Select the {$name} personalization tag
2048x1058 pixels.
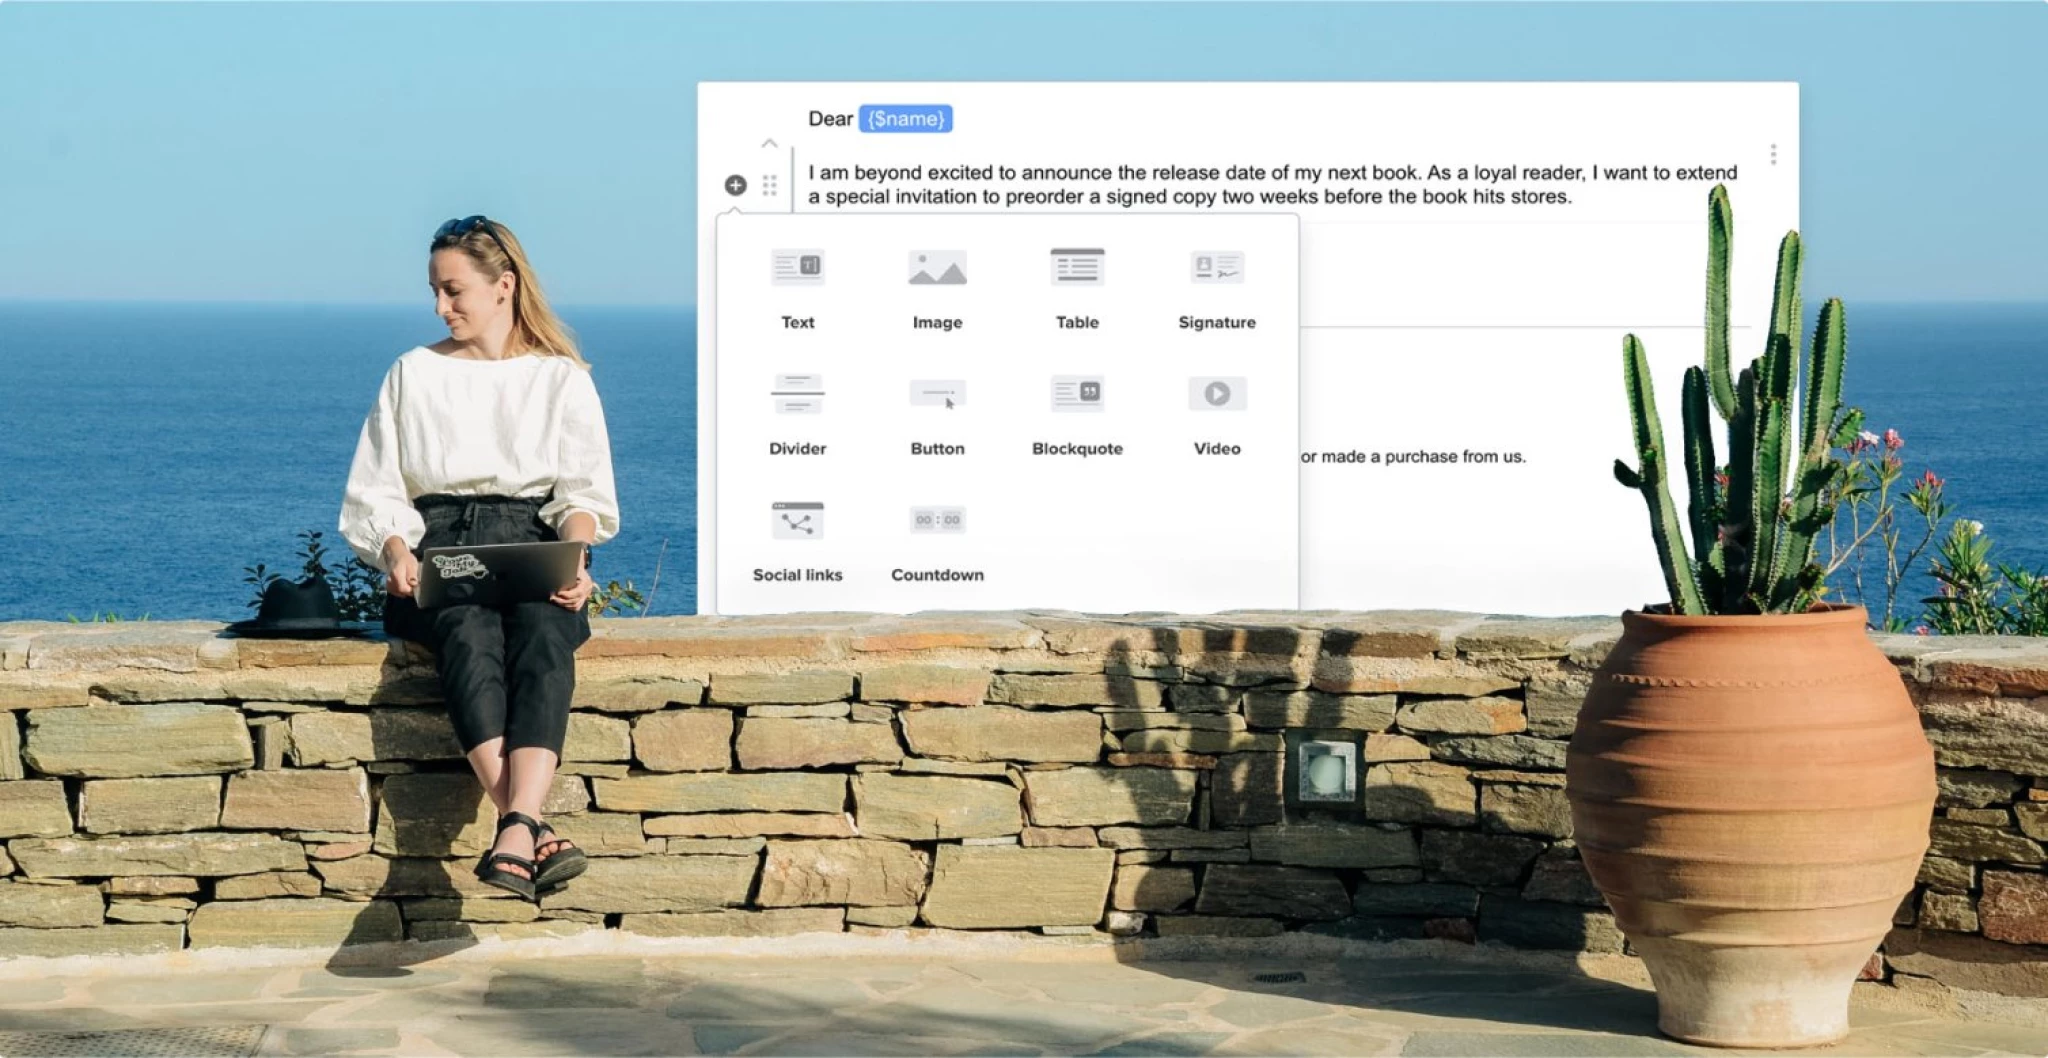click(905, 119)
